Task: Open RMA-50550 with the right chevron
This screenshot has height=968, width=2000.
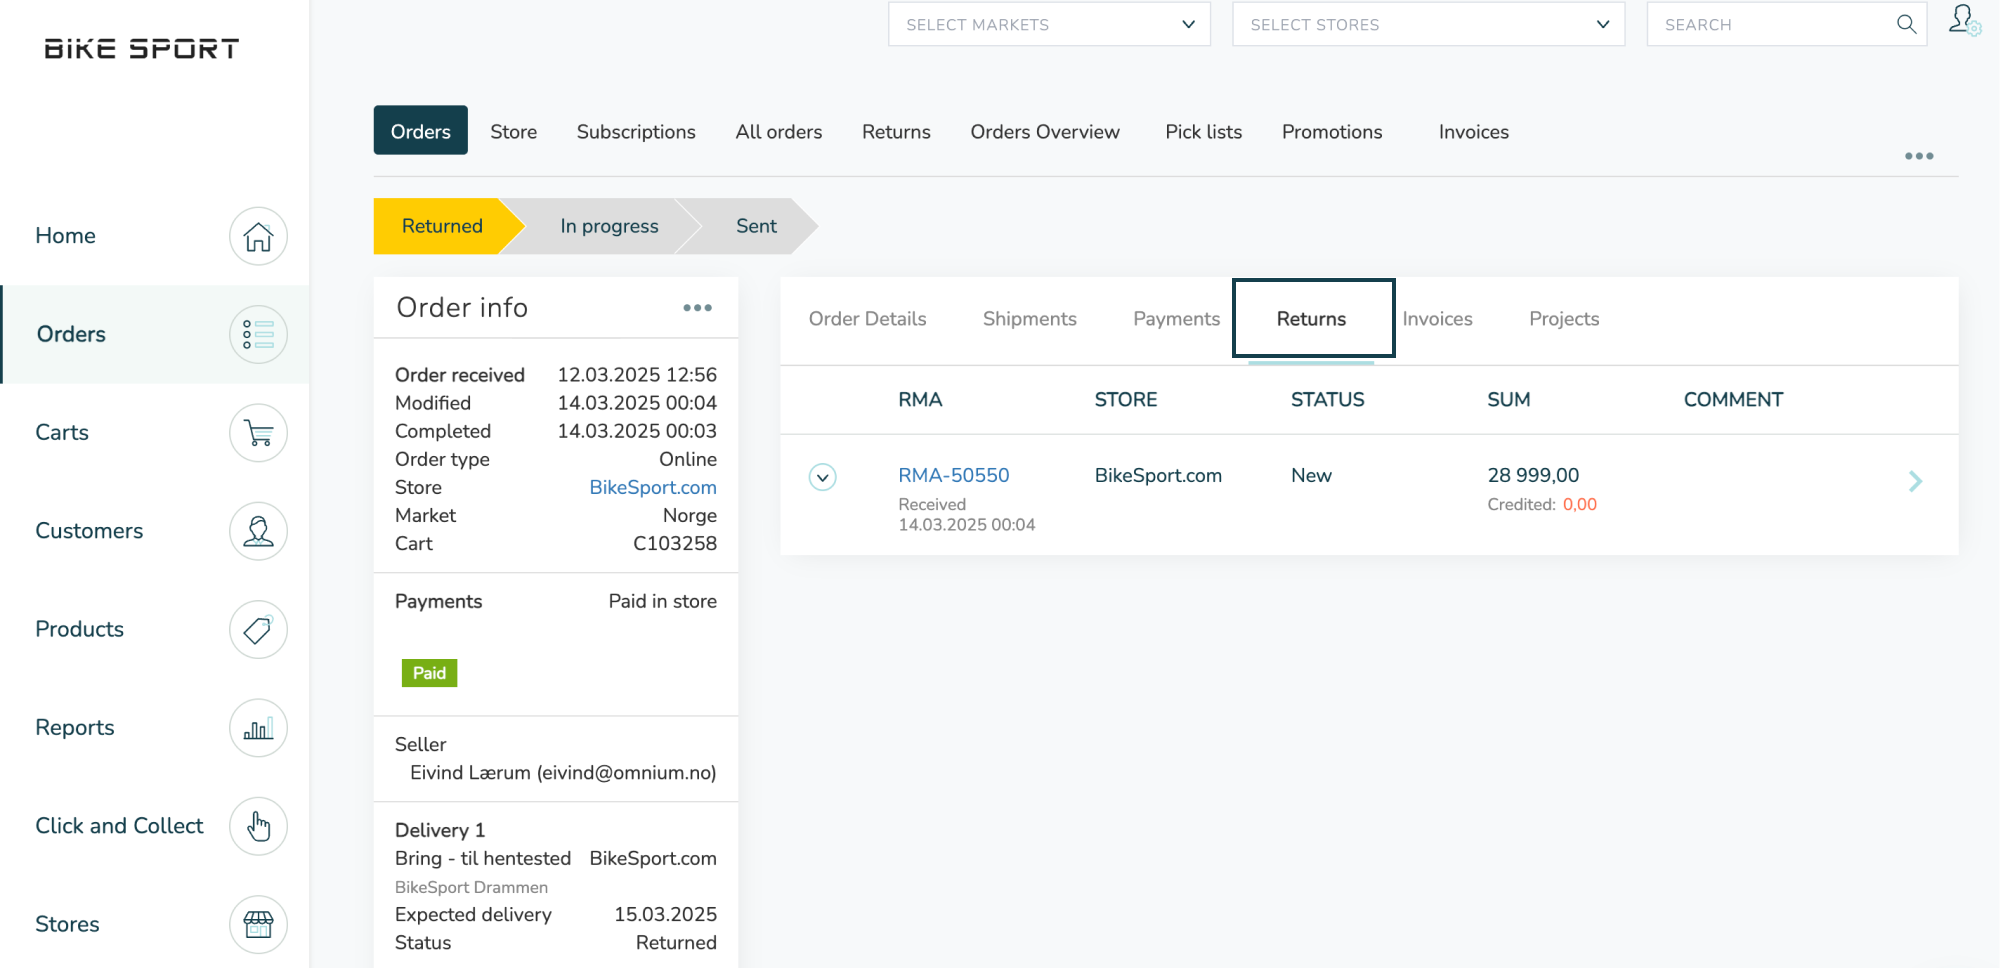Action: click(x=1915, y=481)
